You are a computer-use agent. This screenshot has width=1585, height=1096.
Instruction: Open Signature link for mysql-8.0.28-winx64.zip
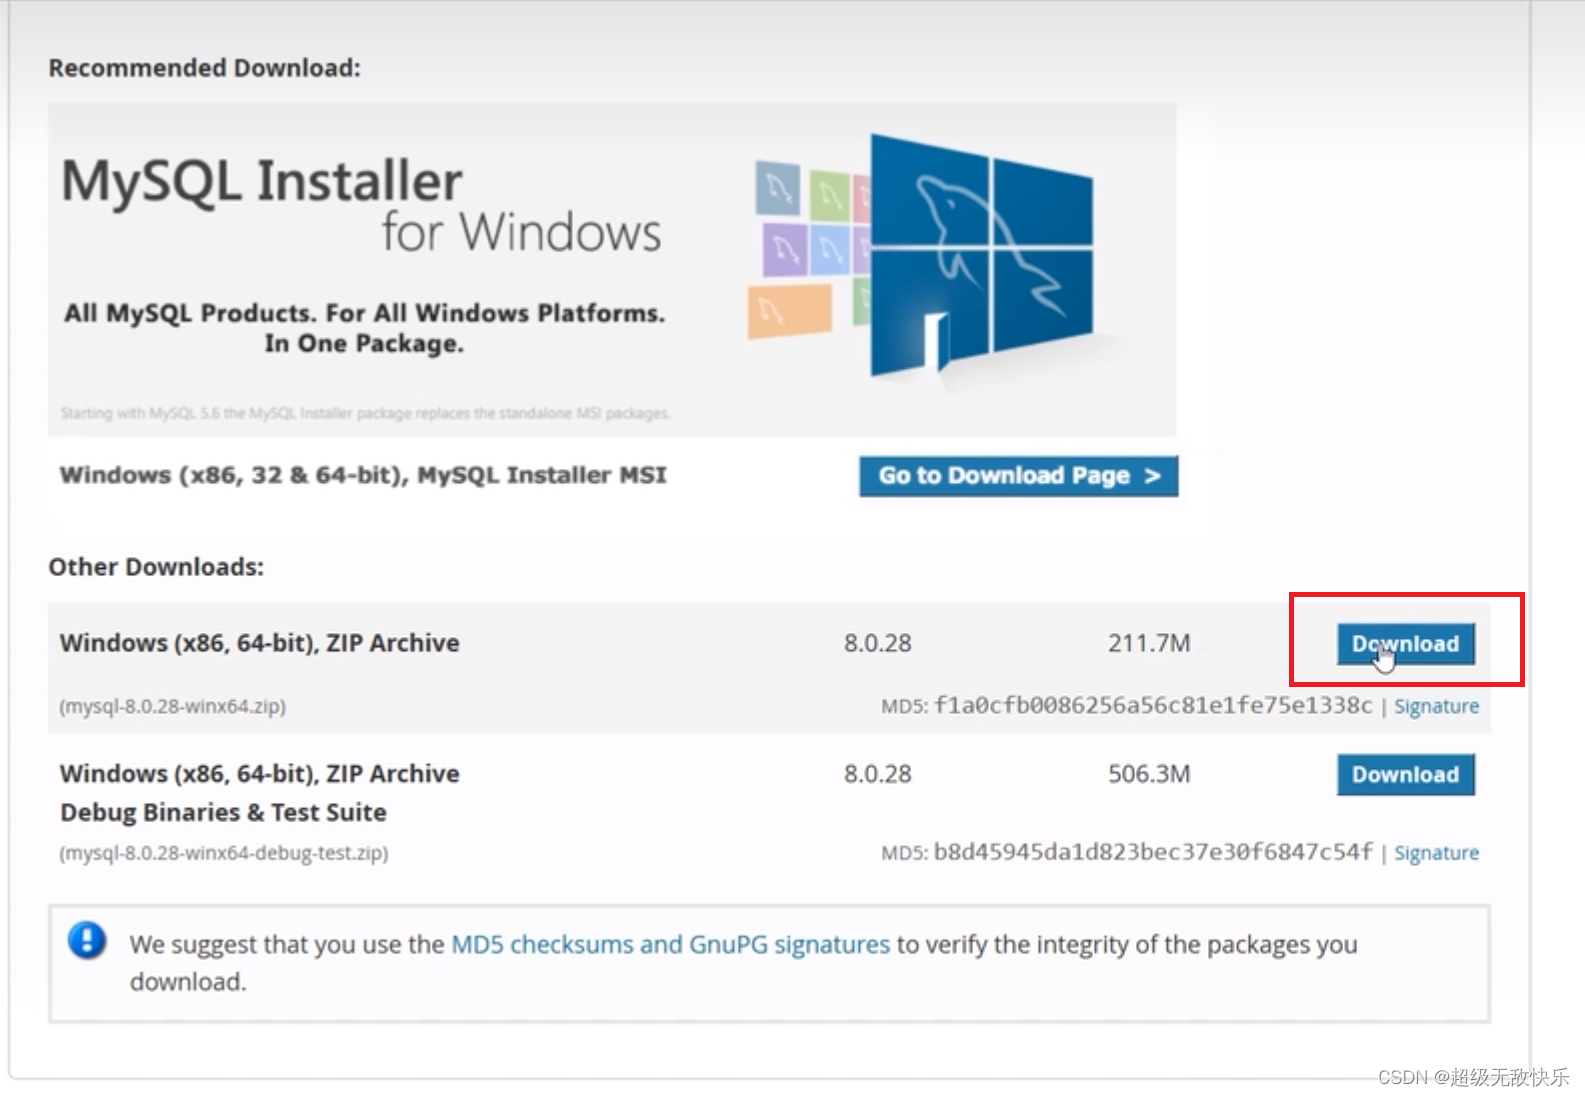click(1436, 706)
